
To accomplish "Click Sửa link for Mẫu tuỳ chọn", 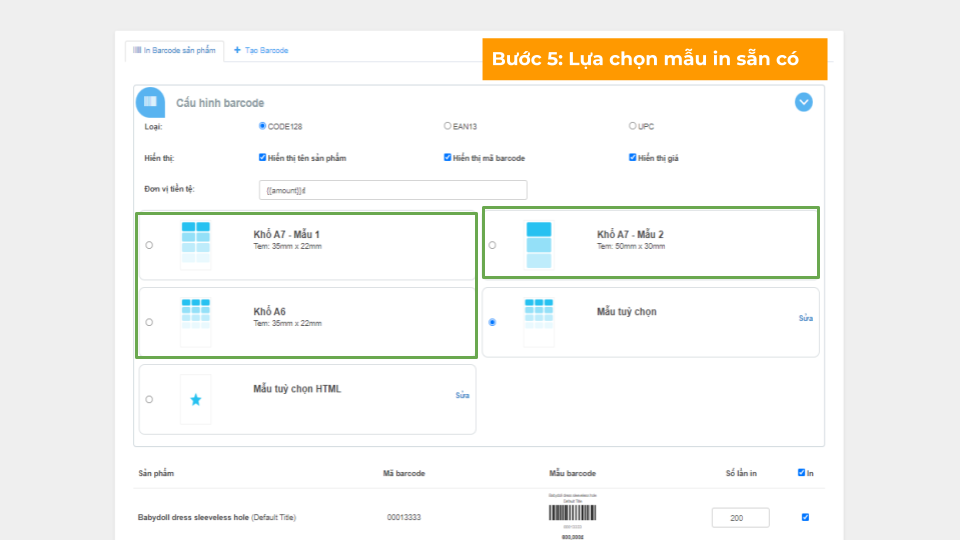I will (805, 318).
